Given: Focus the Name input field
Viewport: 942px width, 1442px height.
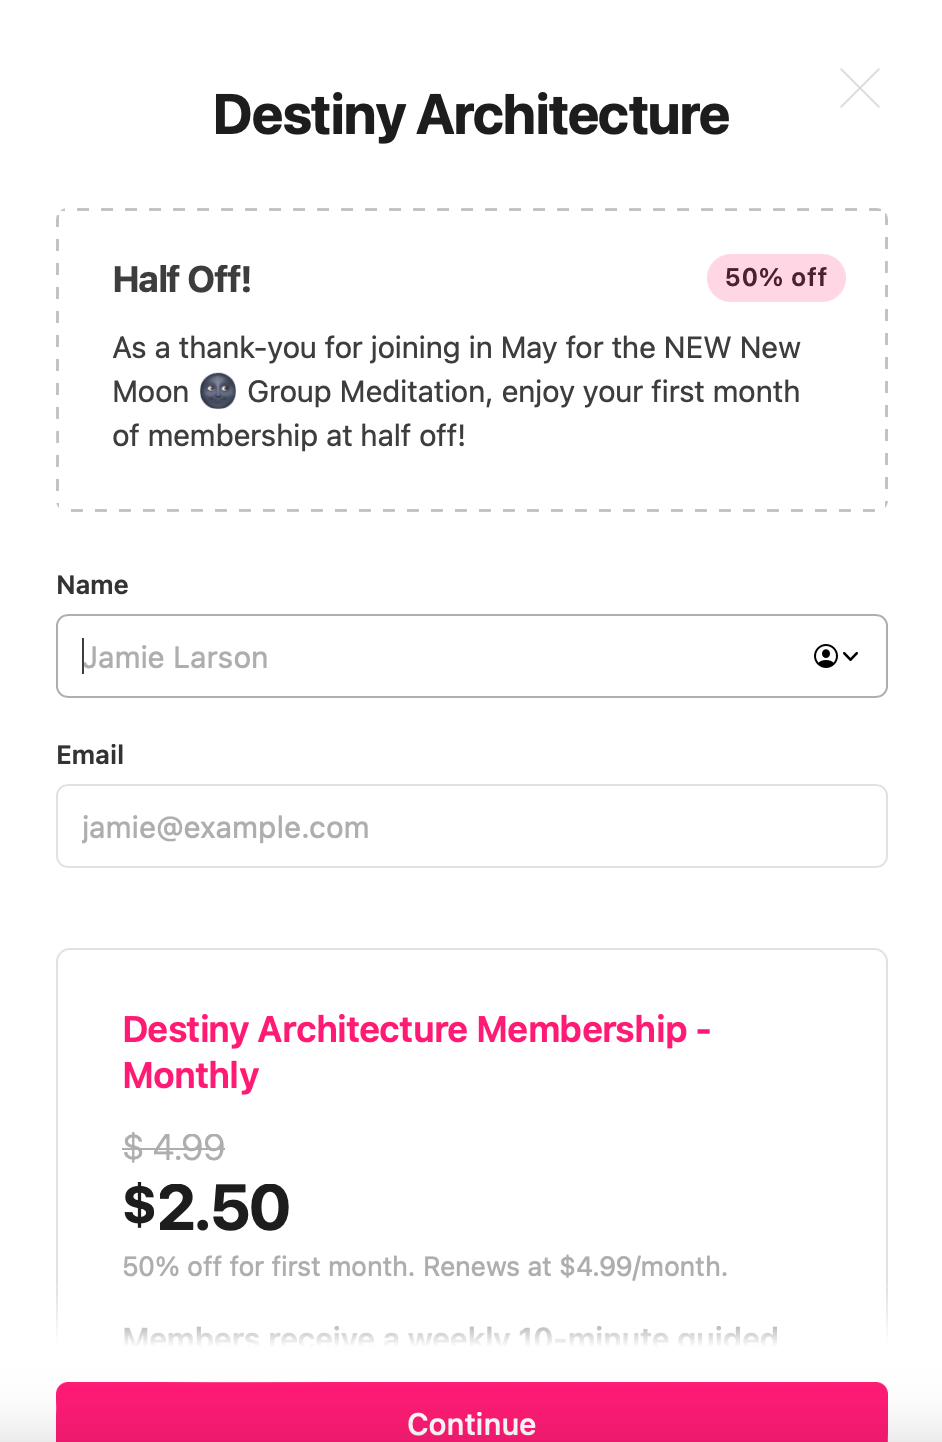Looking at the screenshot, I should pos(472,656).
